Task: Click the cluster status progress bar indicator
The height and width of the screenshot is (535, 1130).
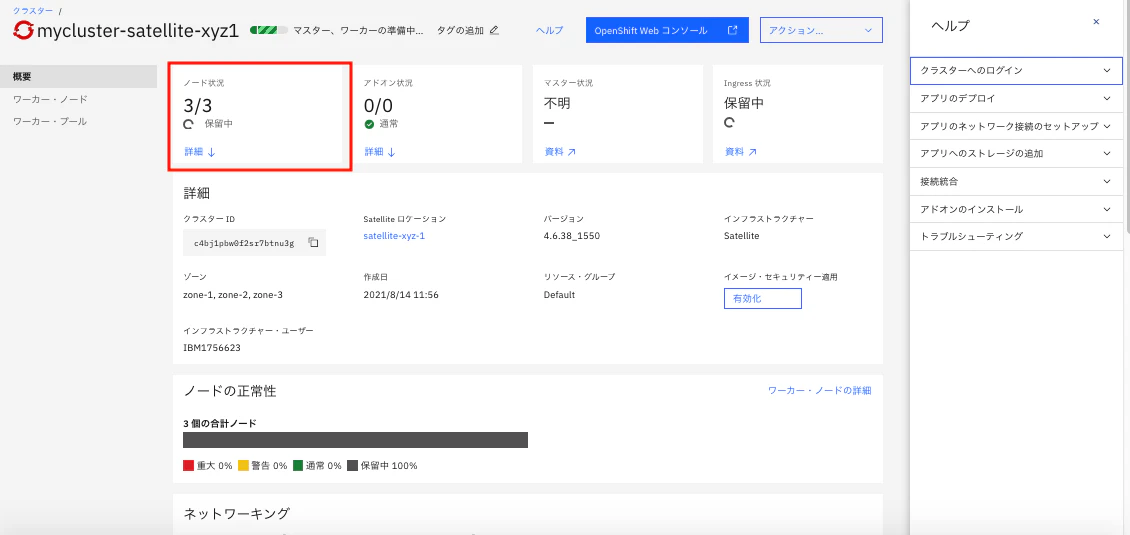Action: [x=269, y=30]
